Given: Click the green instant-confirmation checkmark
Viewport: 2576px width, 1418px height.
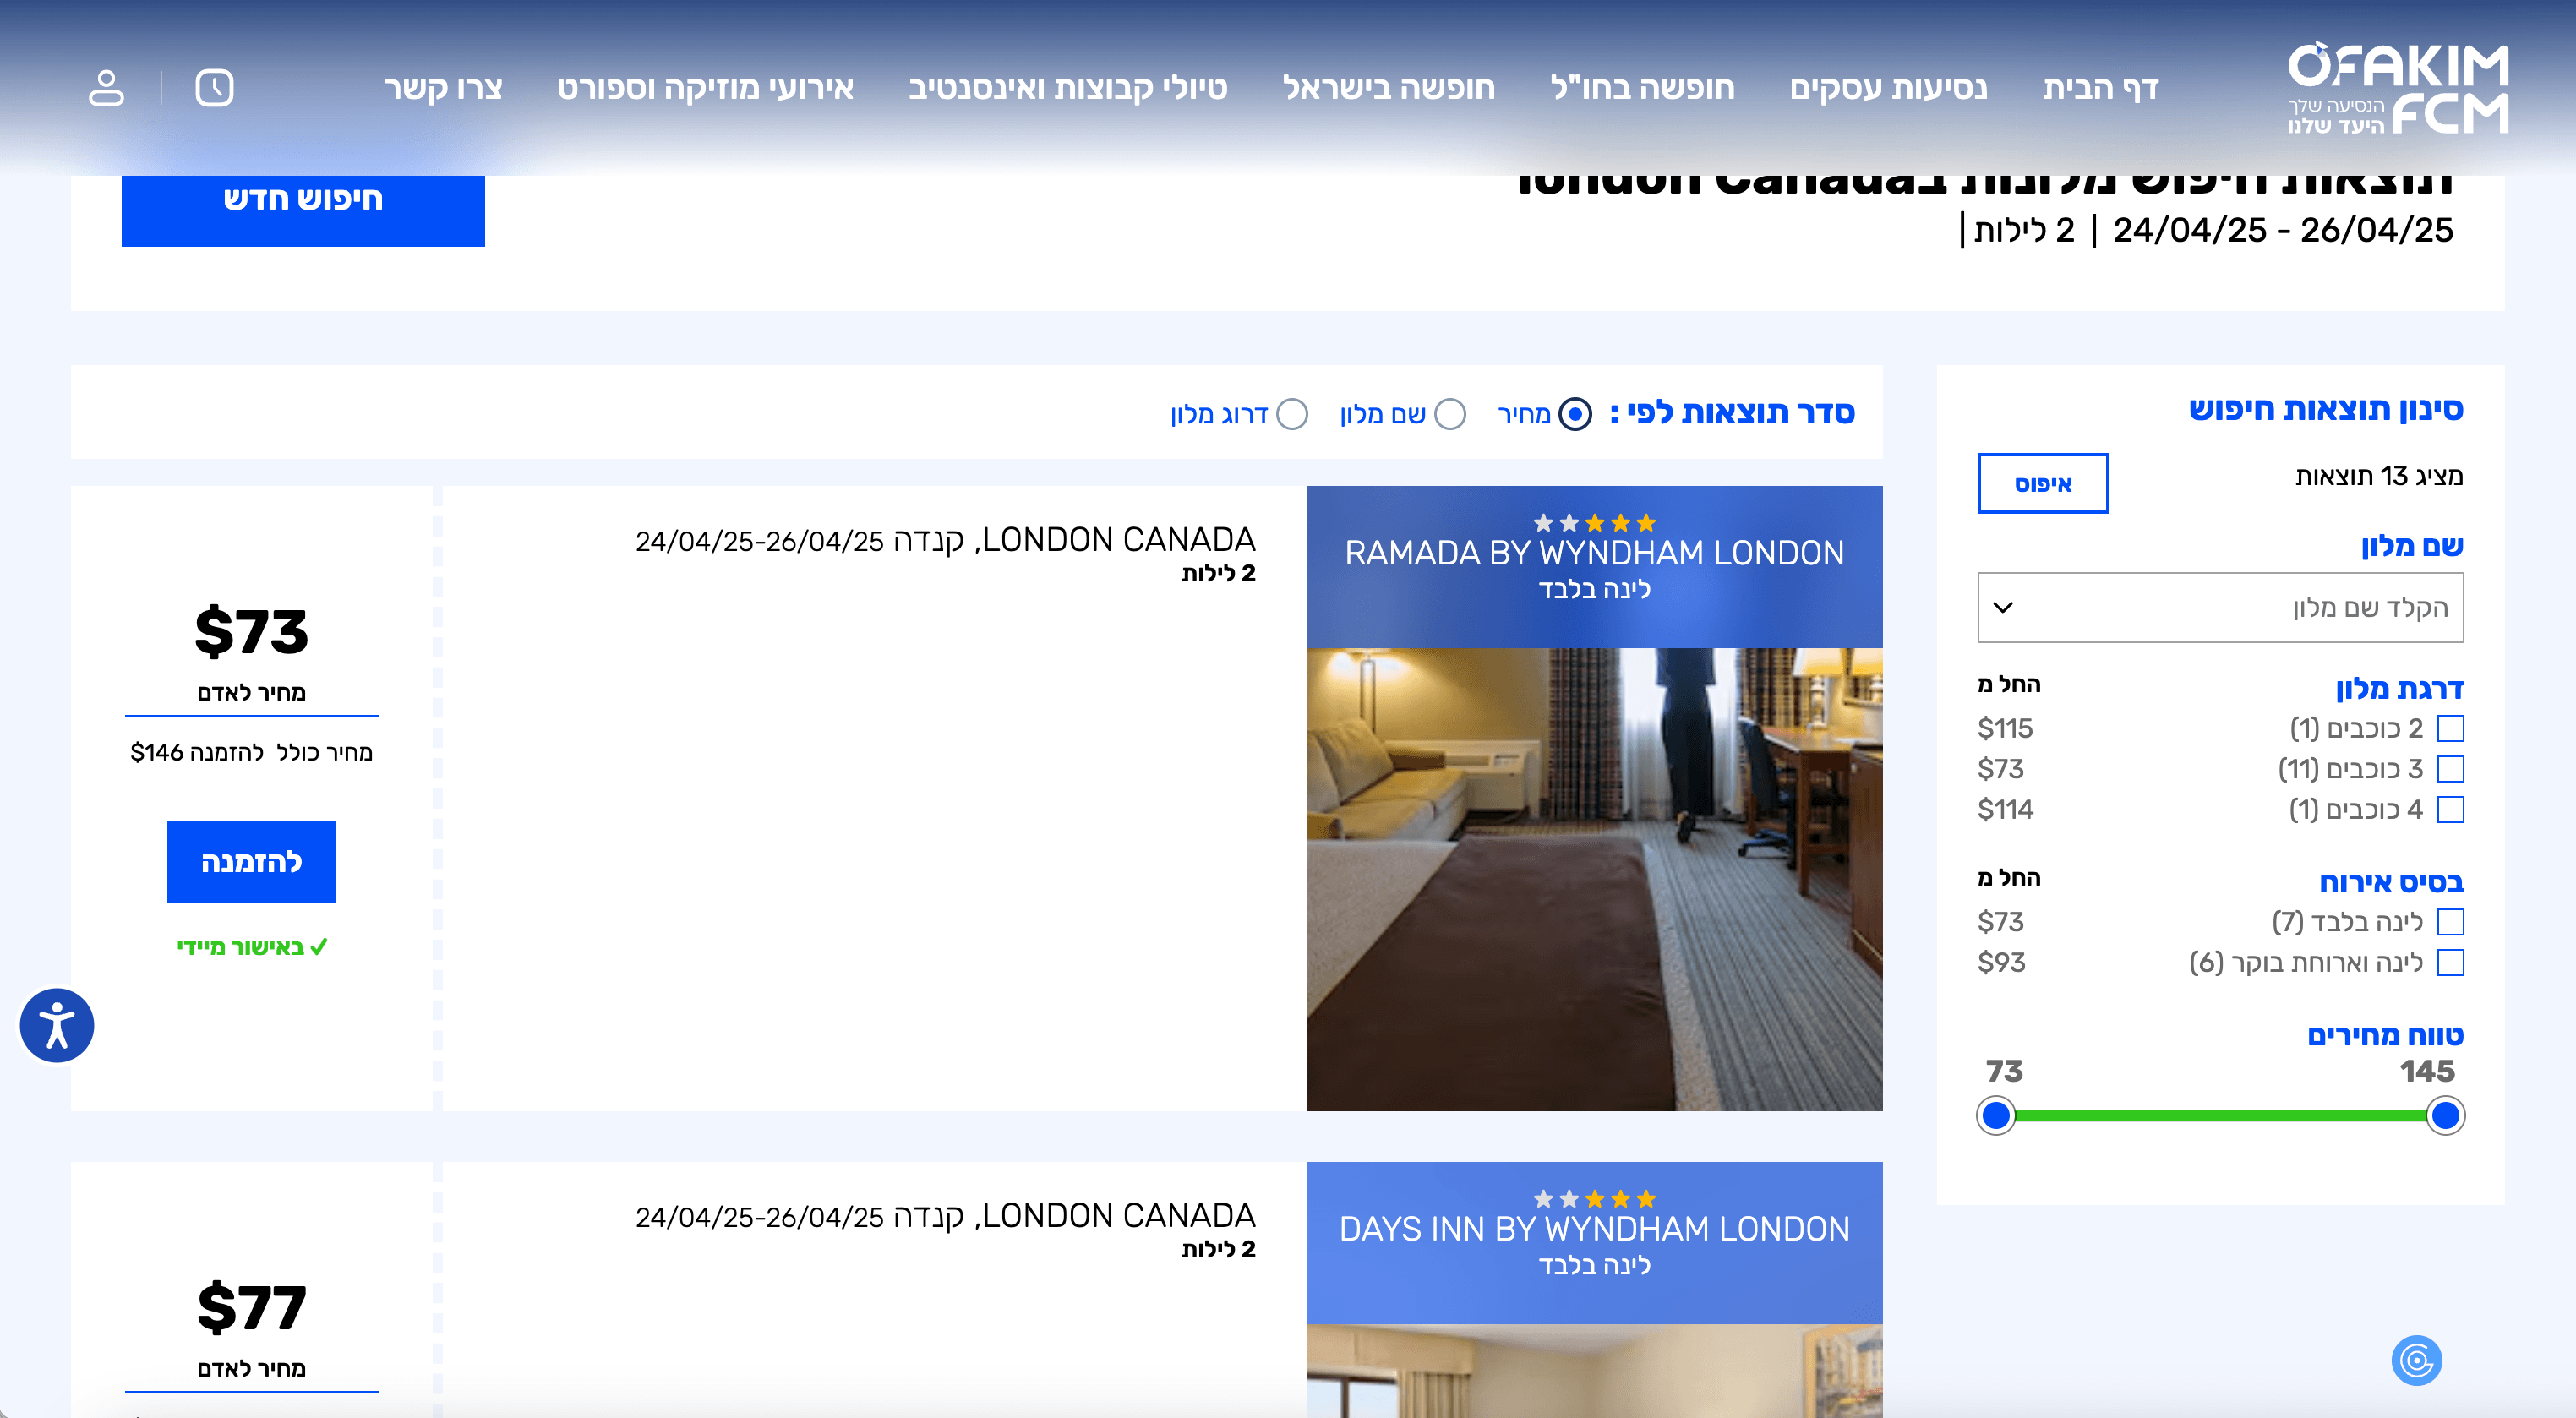Looking at the screenshot, I should point(319,947).
